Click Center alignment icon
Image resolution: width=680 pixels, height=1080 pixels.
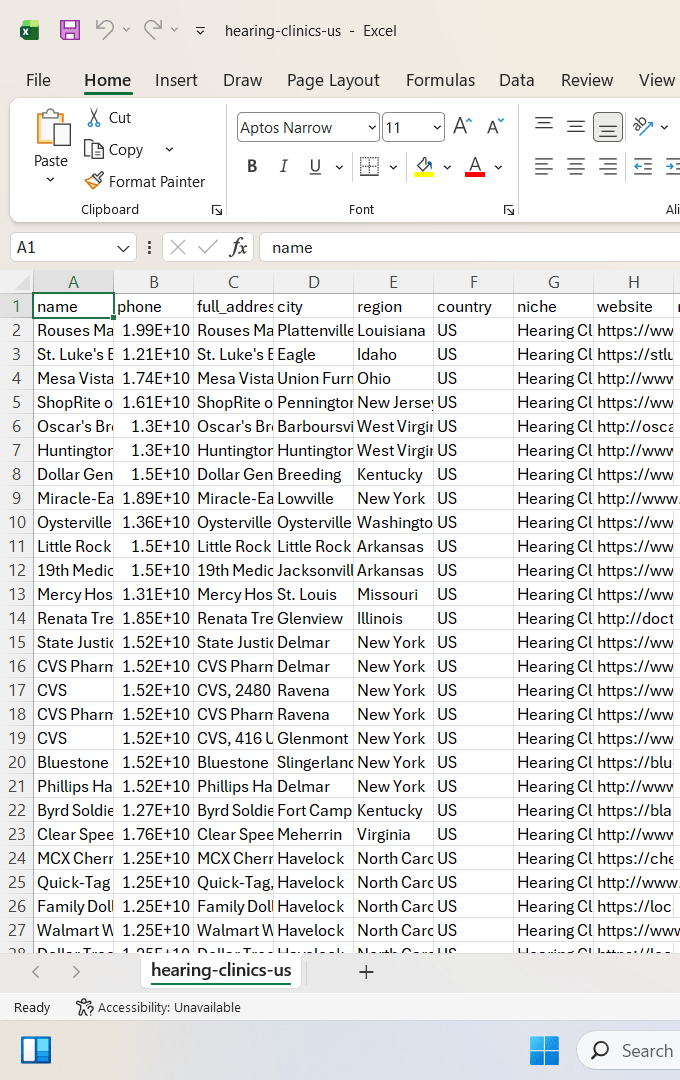coord(575,167)
